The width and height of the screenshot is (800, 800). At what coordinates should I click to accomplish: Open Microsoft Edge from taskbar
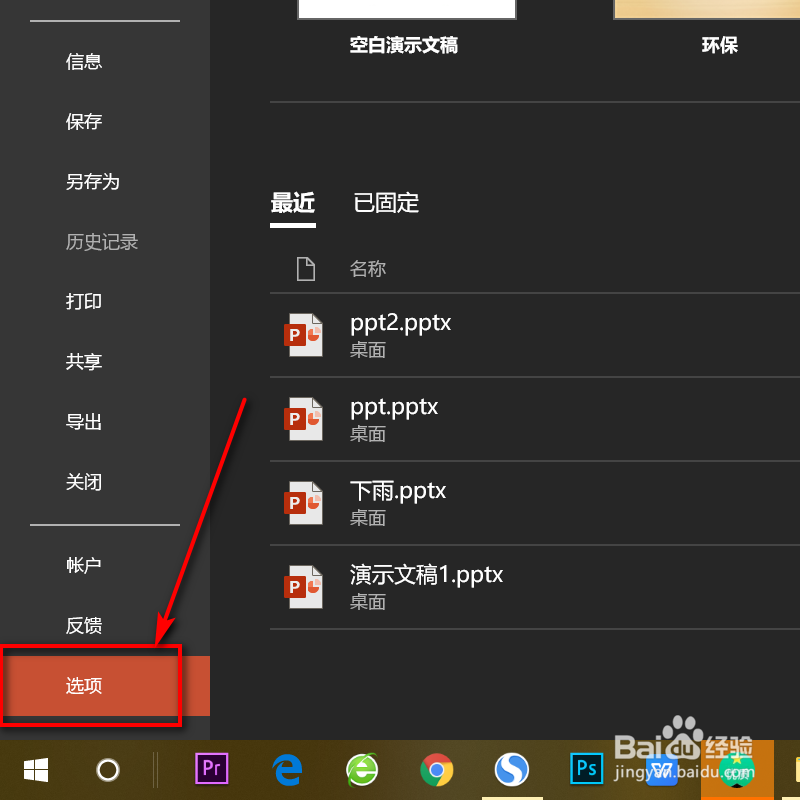[287, 769]
